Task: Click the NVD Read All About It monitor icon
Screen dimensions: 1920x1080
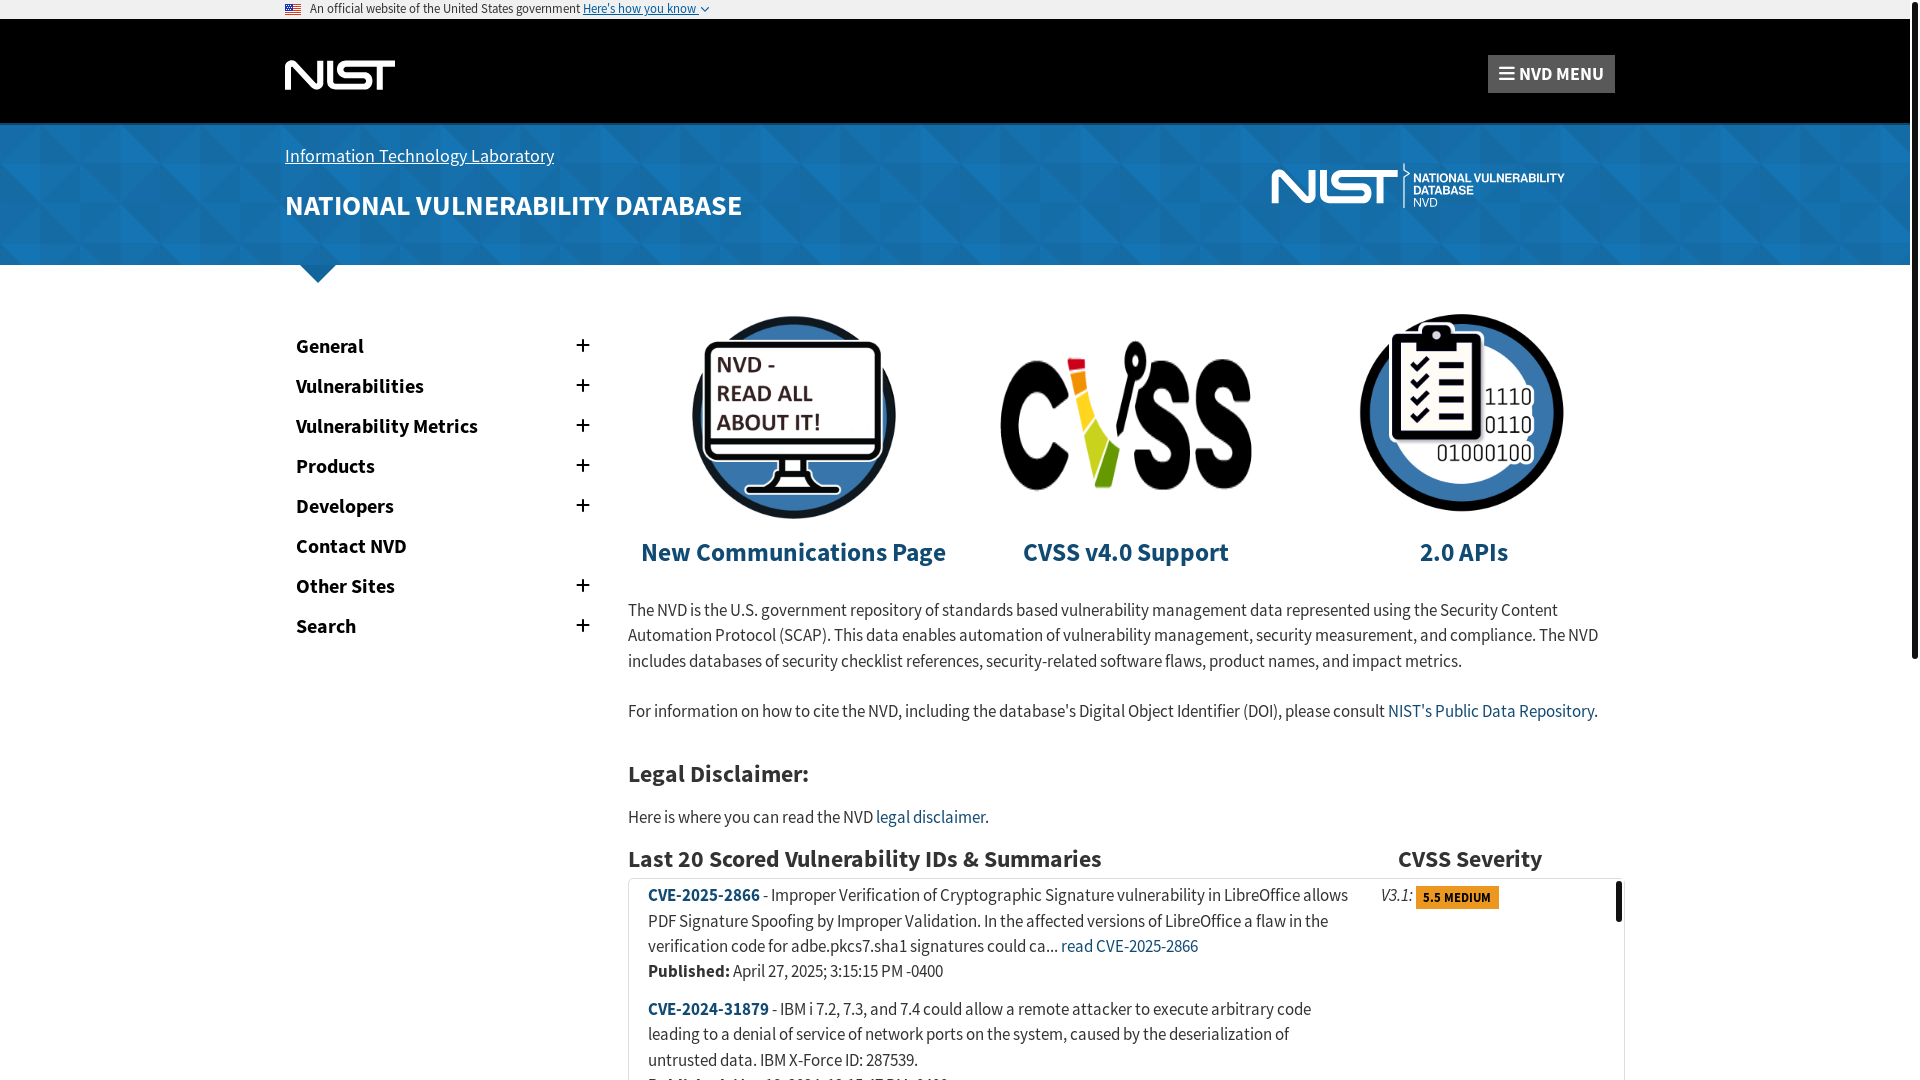Action: pos(793,417)
